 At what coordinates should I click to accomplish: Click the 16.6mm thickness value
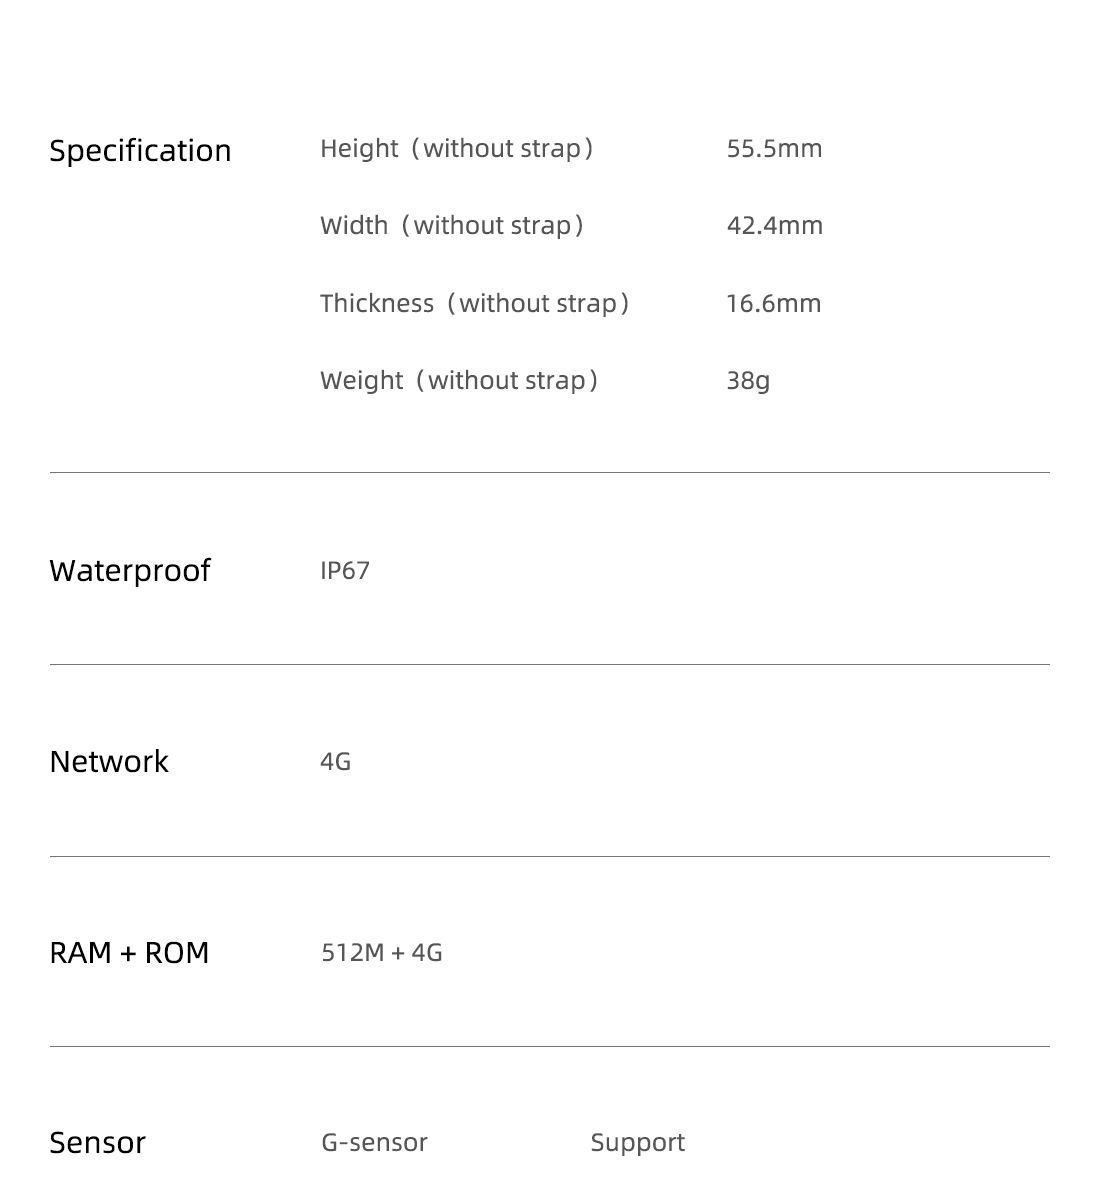click(774, 303)
